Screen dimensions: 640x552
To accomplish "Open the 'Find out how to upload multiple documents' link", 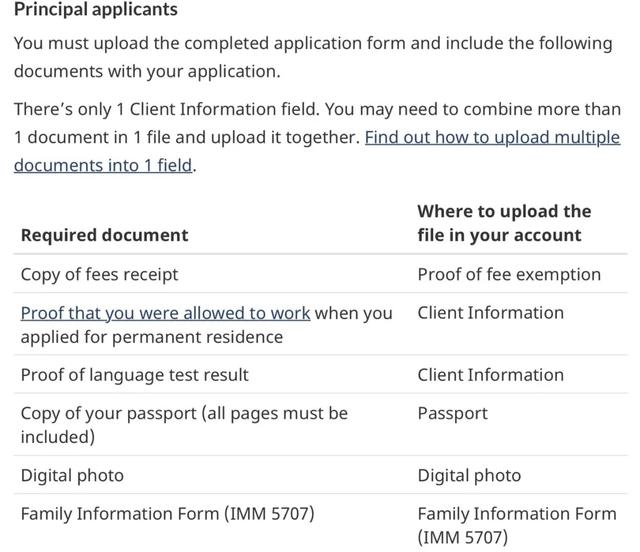I will (x=492, y=138).
